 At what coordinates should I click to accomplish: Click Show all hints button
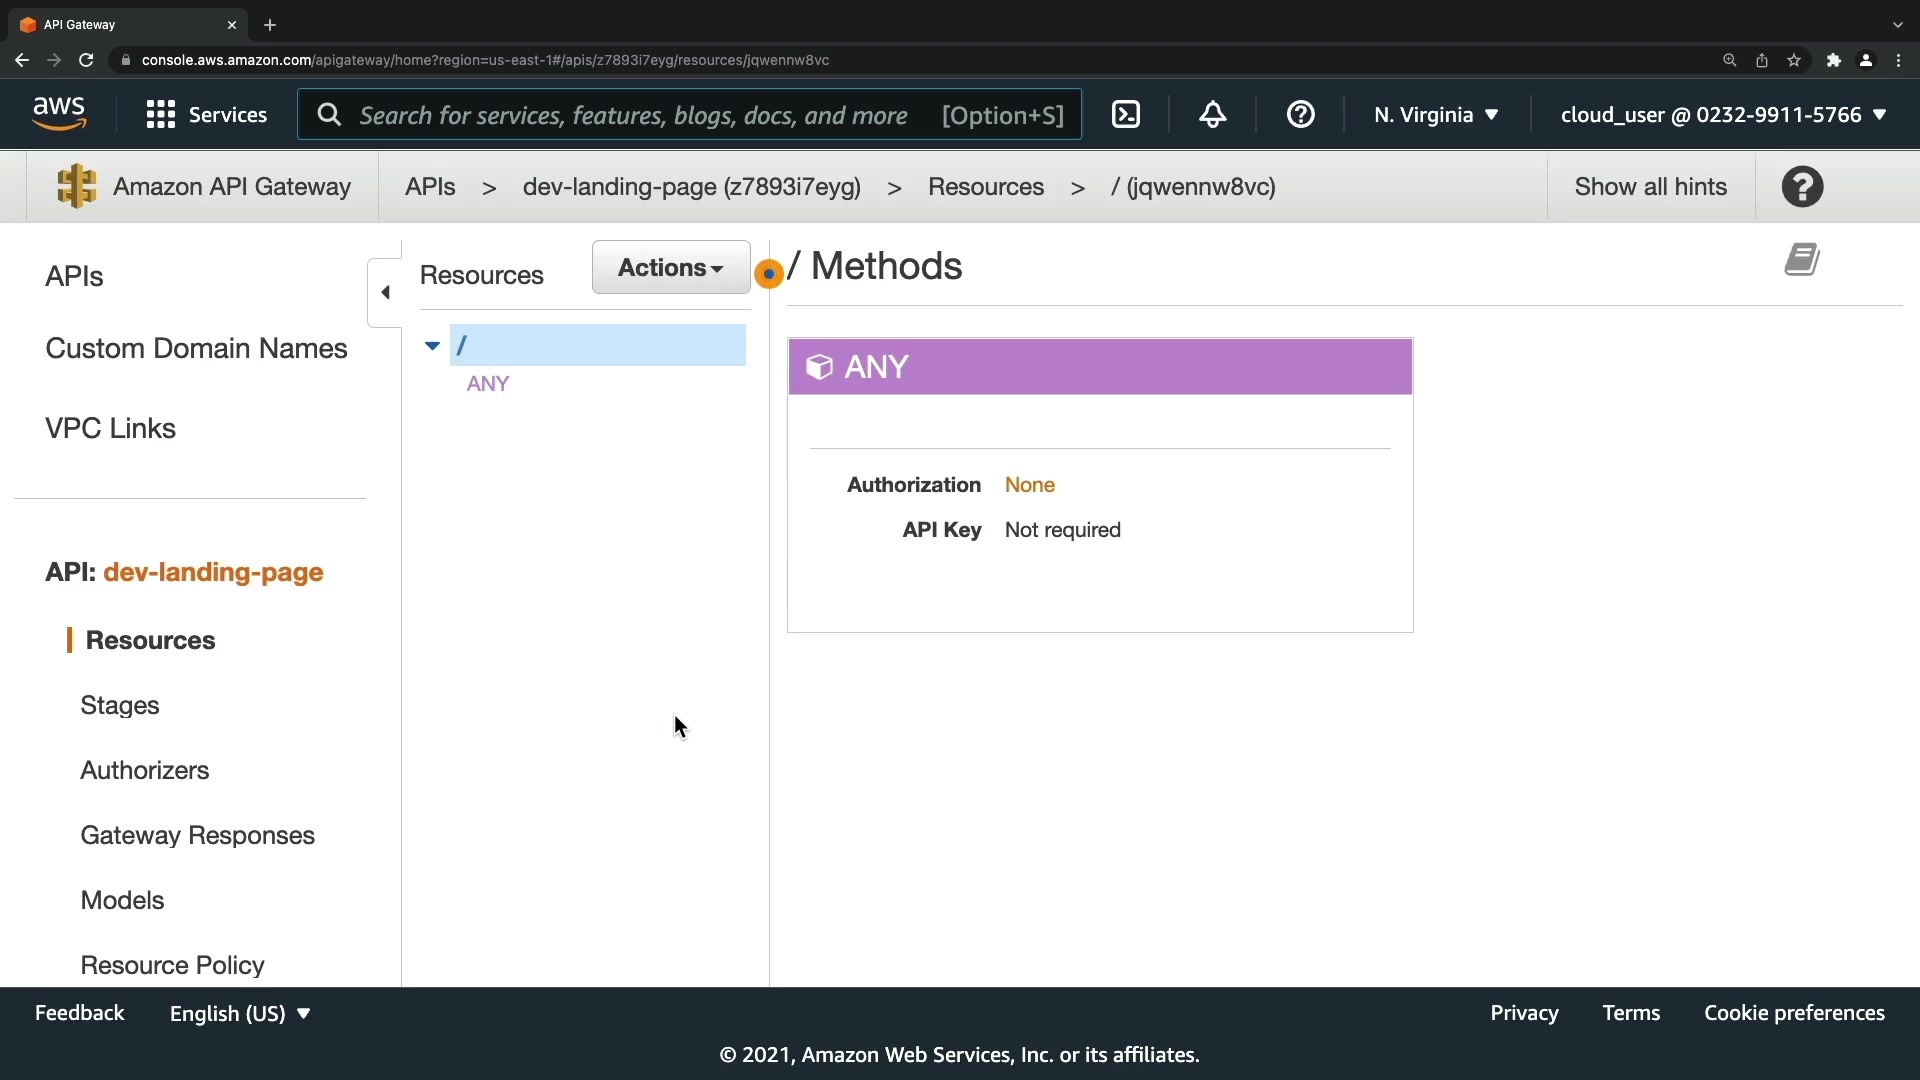[1650, 187]
